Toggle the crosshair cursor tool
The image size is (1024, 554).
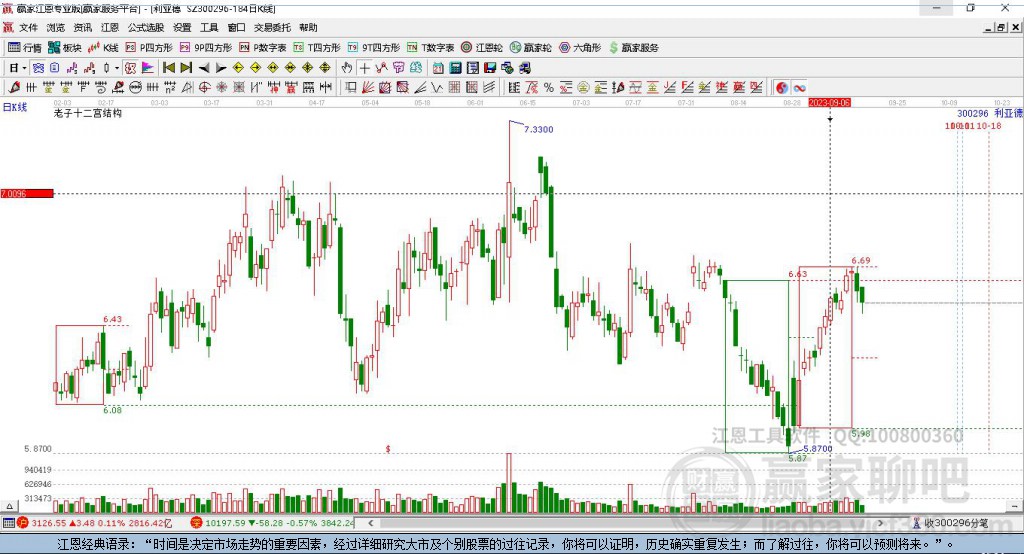pos(364,68)
